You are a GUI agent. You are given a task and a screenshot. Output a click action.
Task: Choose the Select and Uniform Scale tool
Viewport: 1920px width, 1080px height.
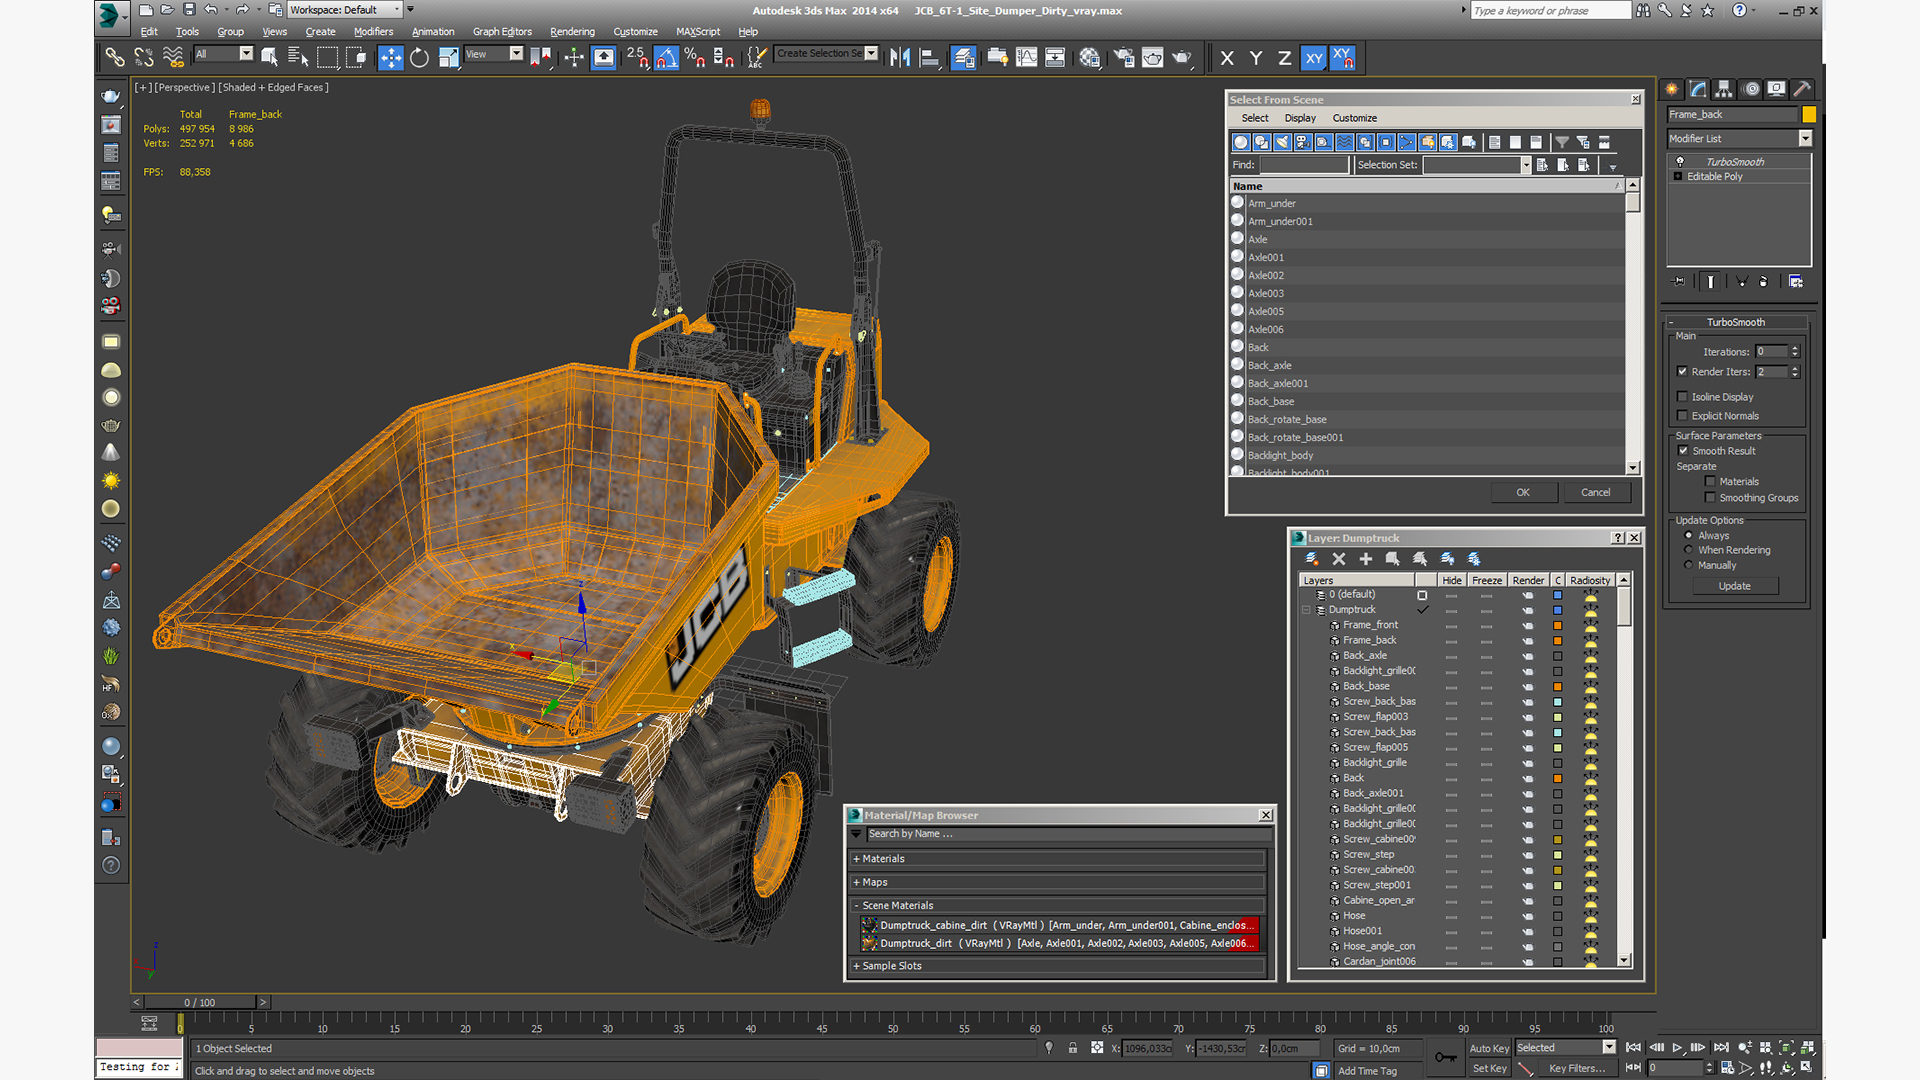pyautogui.click(x=449, y=58)
